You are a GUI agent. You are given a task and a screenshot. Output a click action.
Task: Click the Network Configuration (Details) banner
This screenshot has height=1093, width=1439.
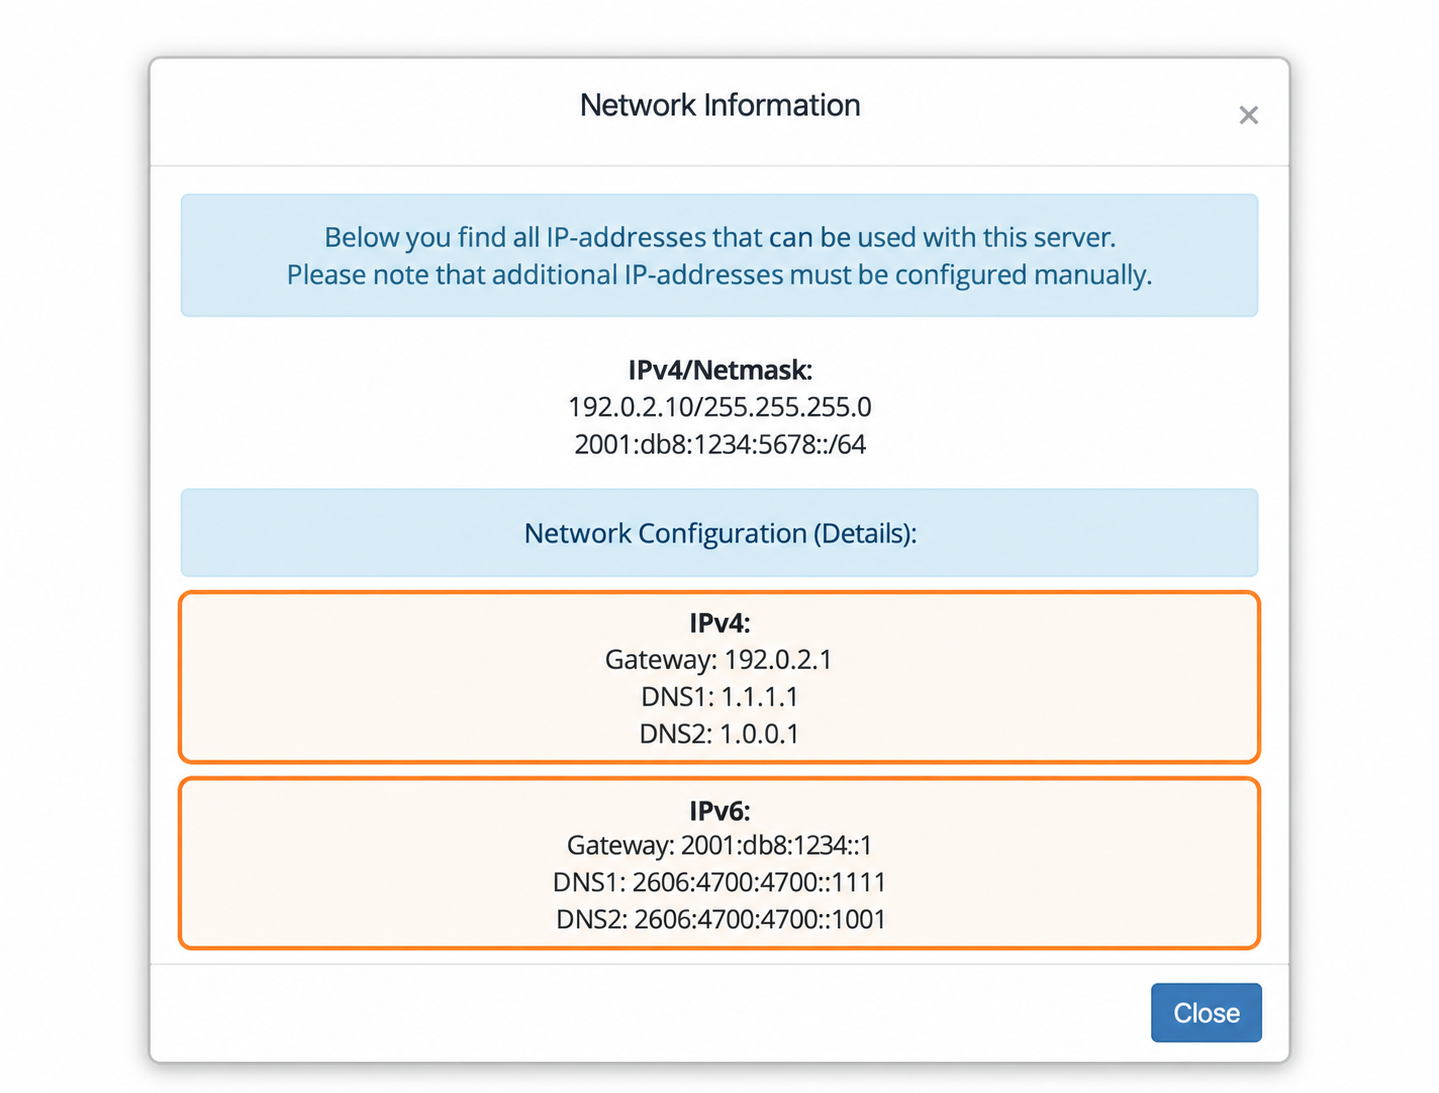pyautogui.click(x=720, y=533)
